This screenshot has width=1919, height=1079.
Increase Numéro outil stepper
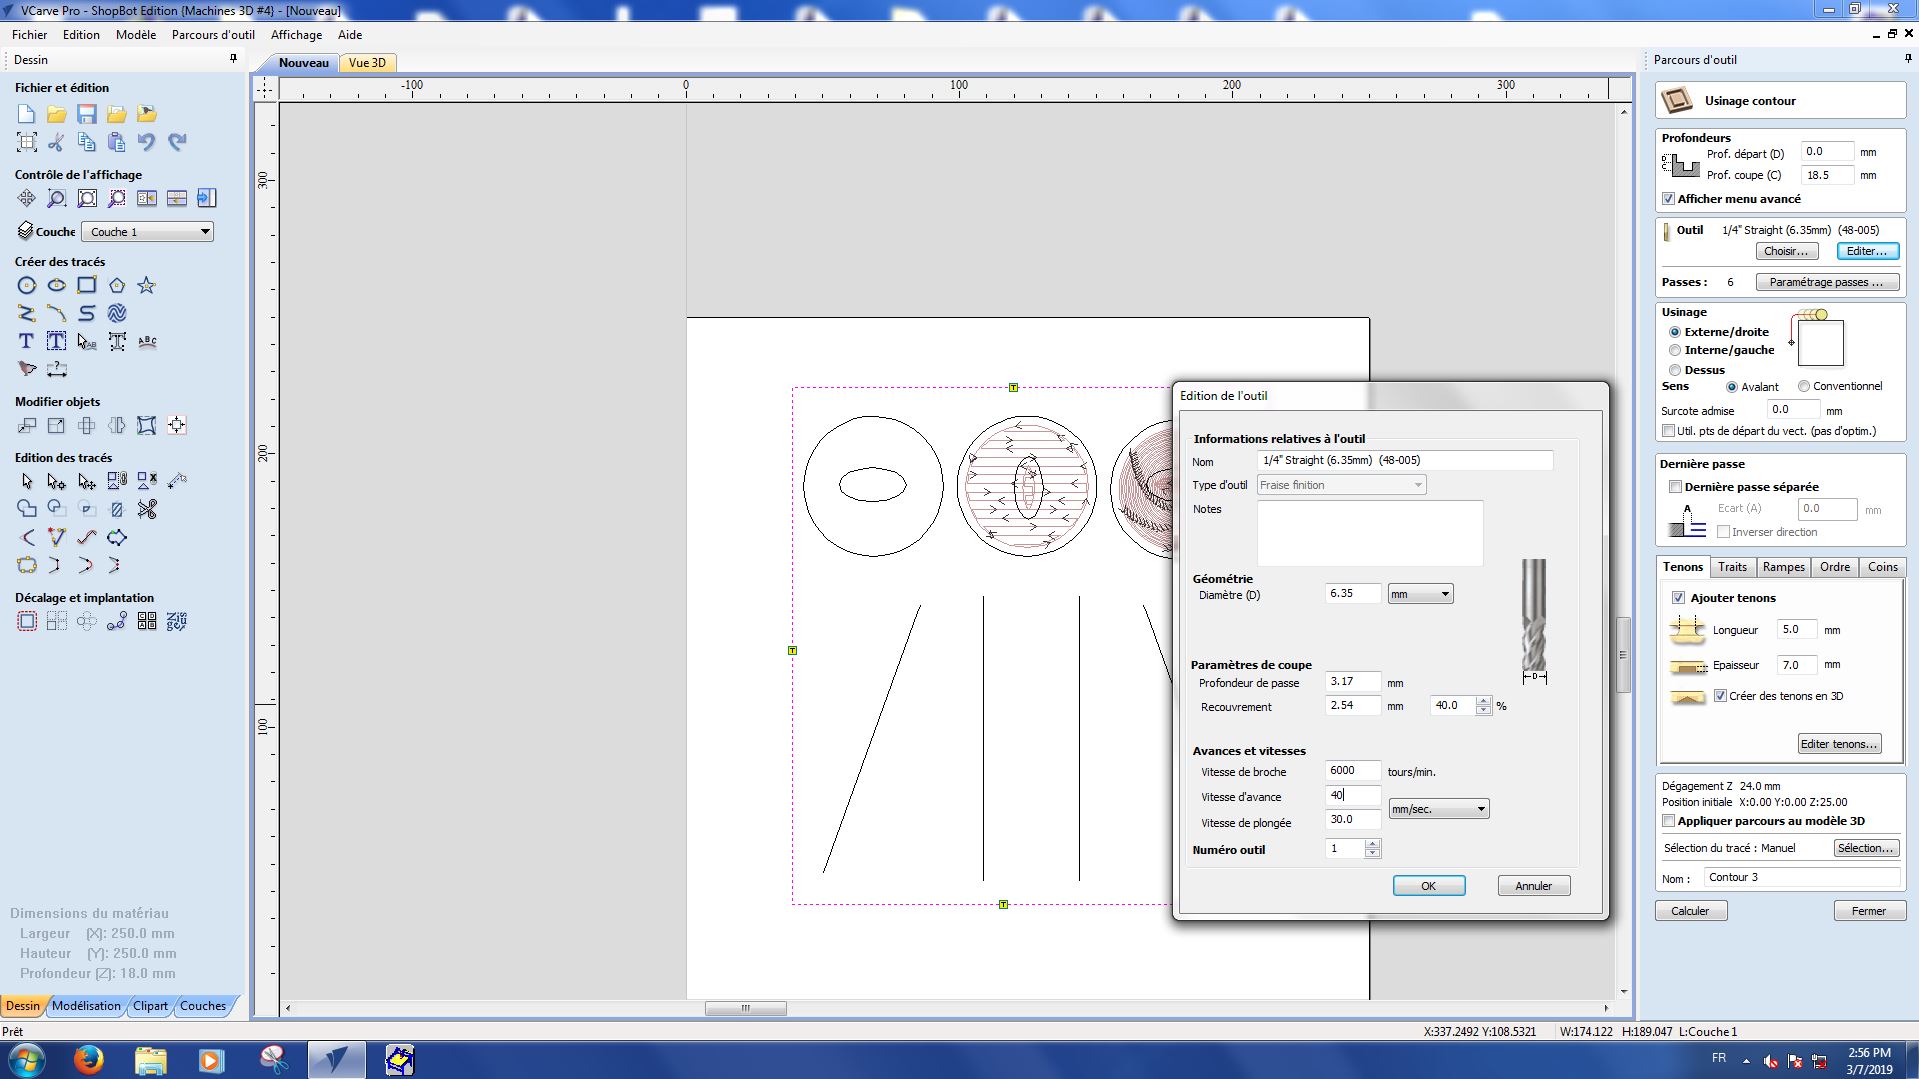coord(1372,844)
